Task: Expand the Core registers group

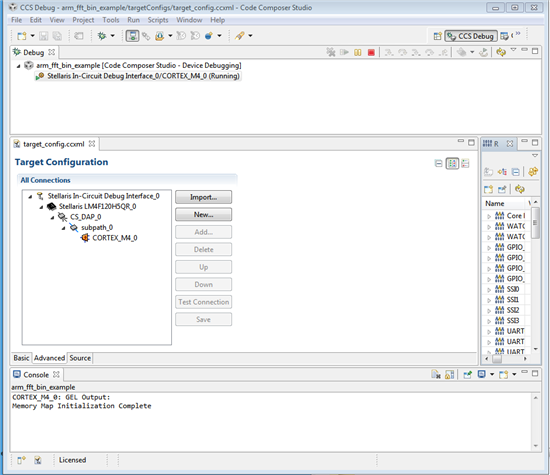Action: pyautogui.click(x=489, y=216)
